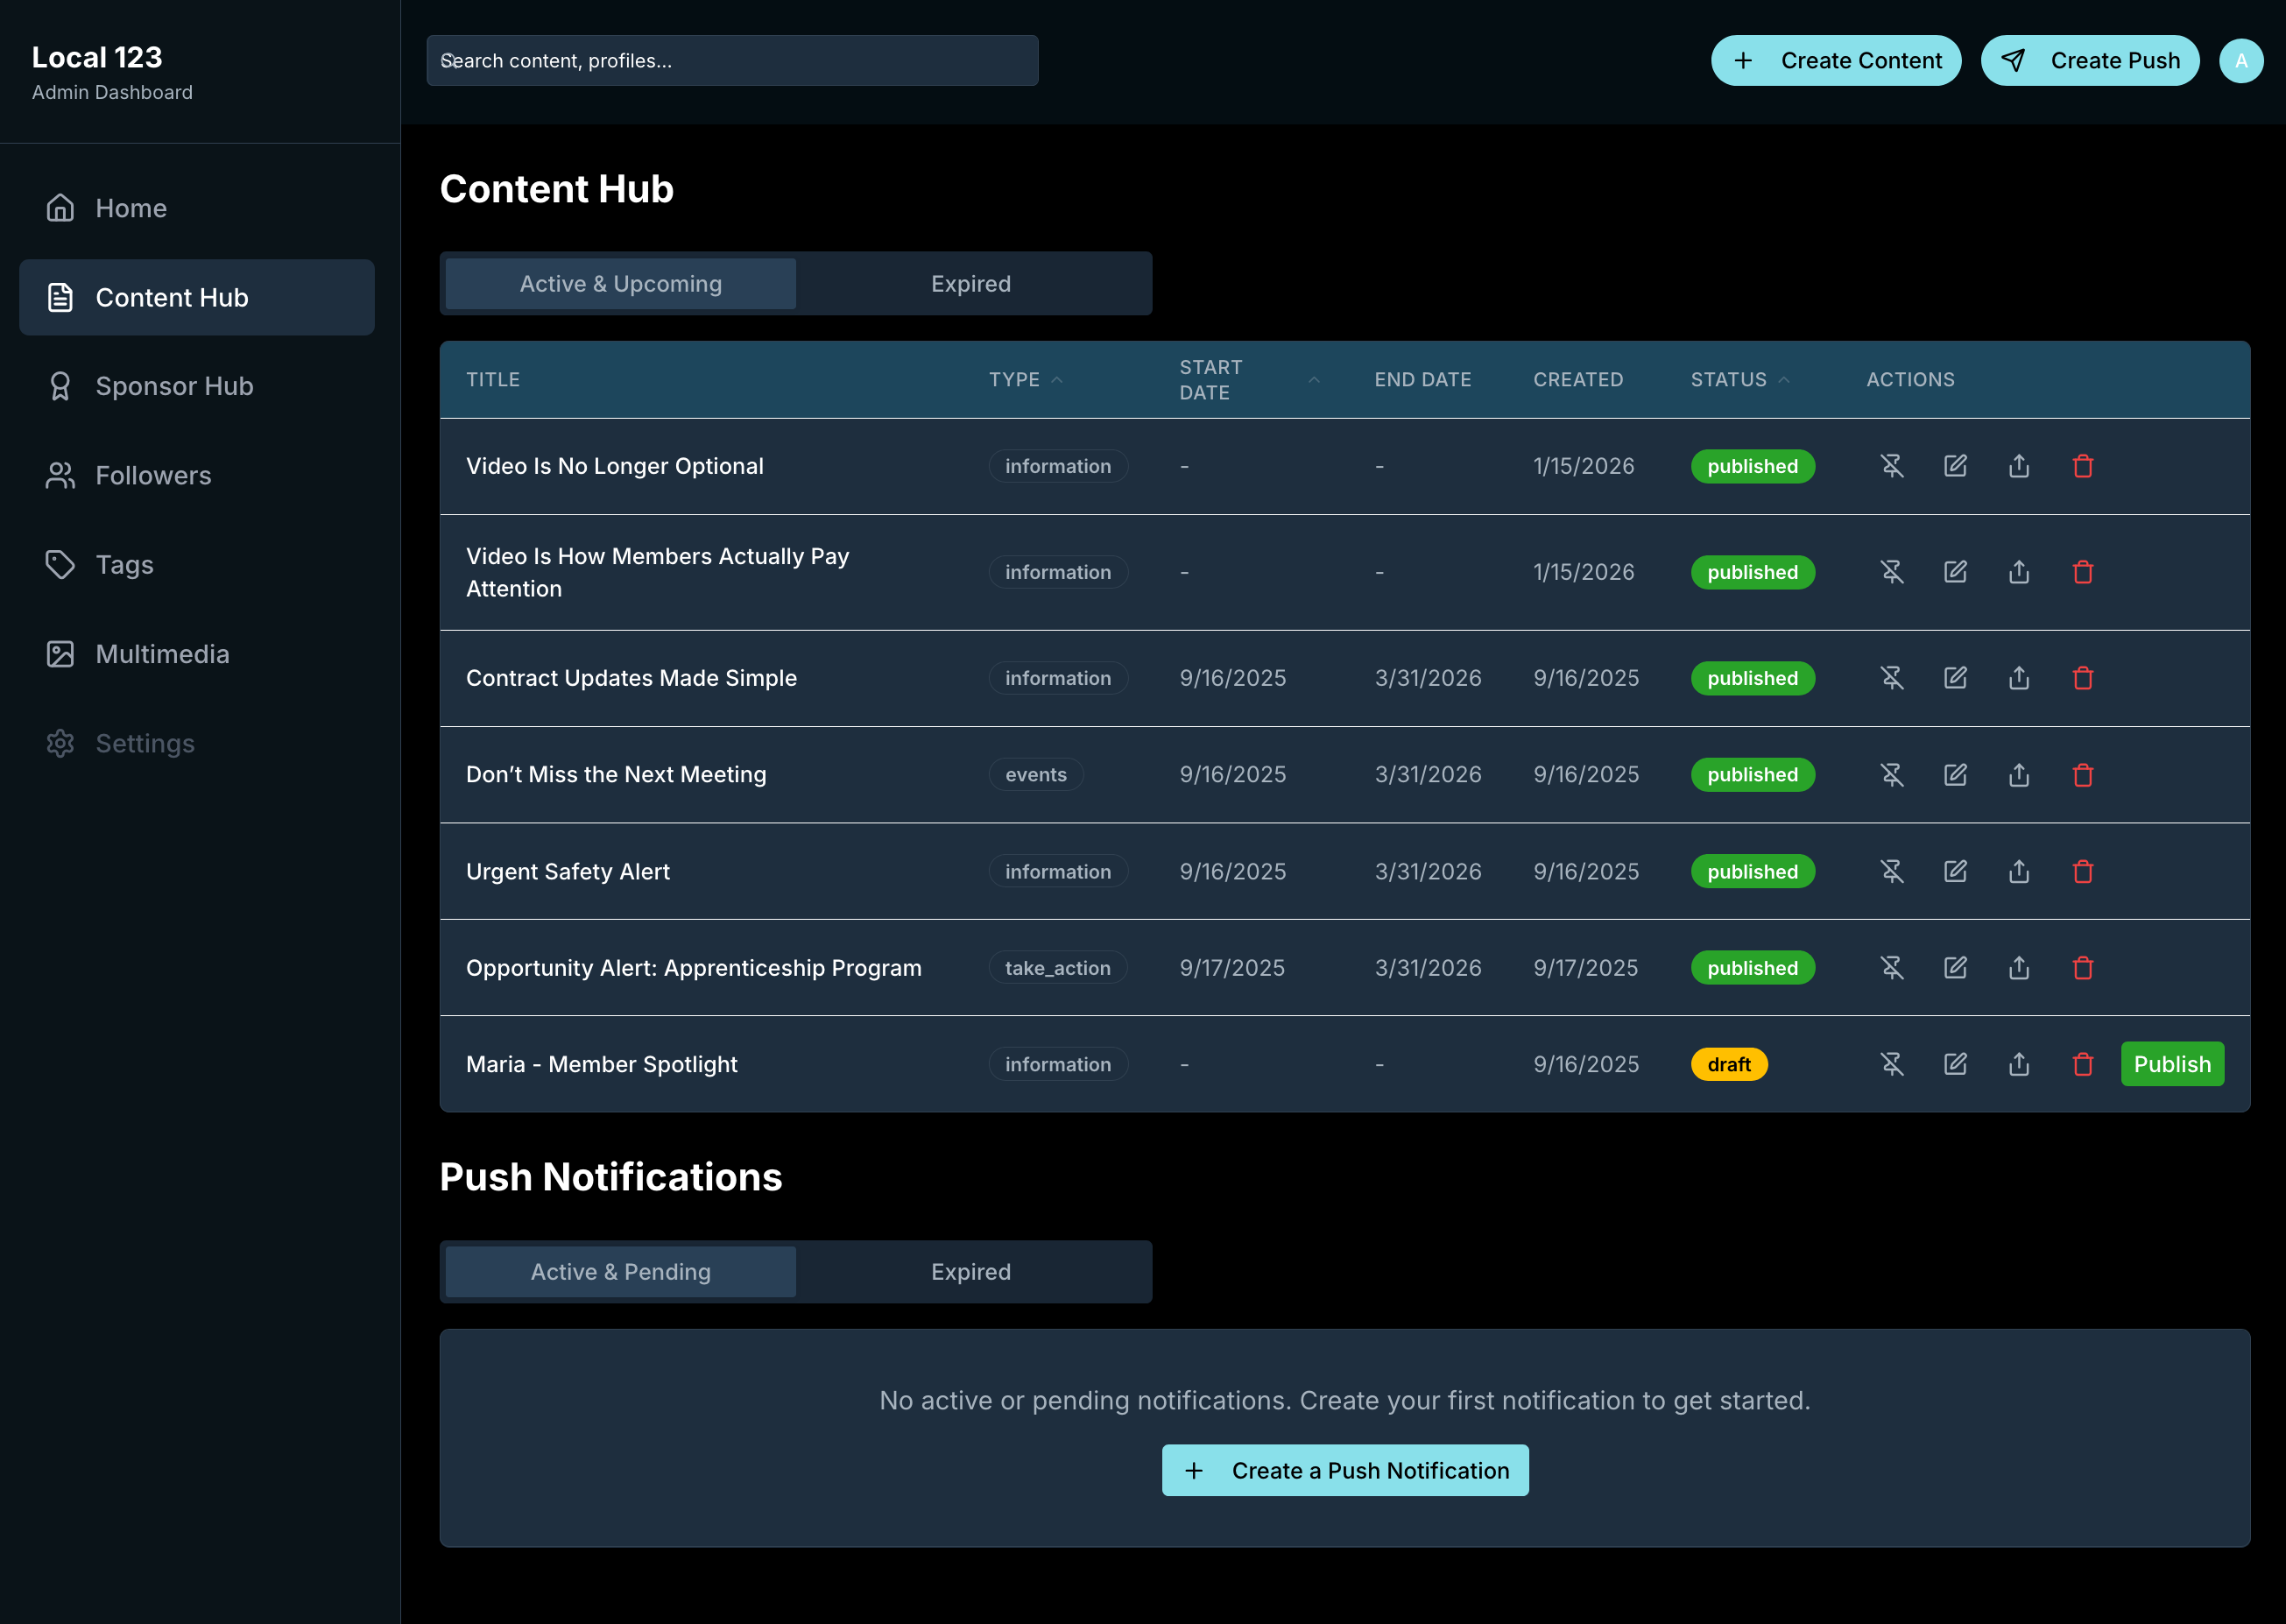Viewport: 2286px width, 1624px height.
Task: Toggle pin for the Urgent Safety Alert row
Action: pyautogui.click(x=1893, y=871)
